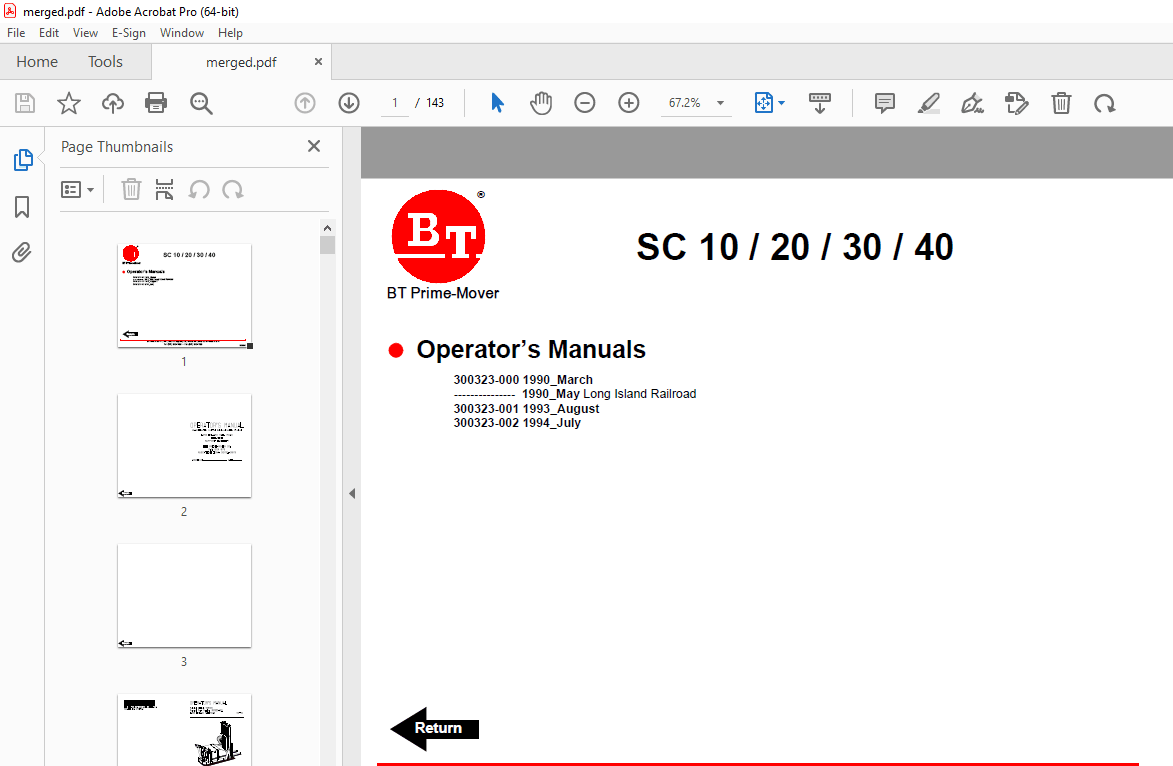Image resolution: width=1173 pixels, height=766 pixels.
Task: Delete current page using the trash icon
Action: [1061, 102]
